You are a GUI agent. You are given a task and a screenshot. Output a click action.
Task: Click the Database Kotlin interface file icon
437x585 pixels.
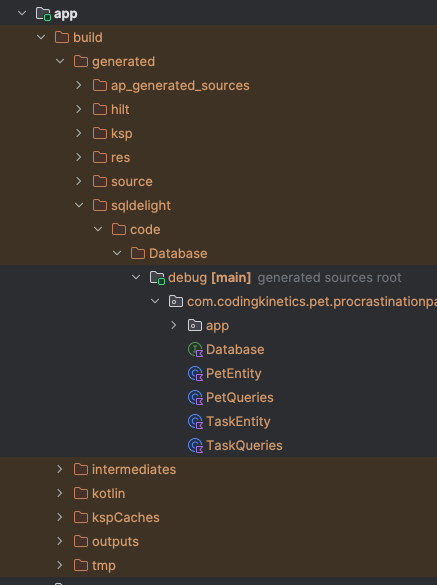point(196,350)
